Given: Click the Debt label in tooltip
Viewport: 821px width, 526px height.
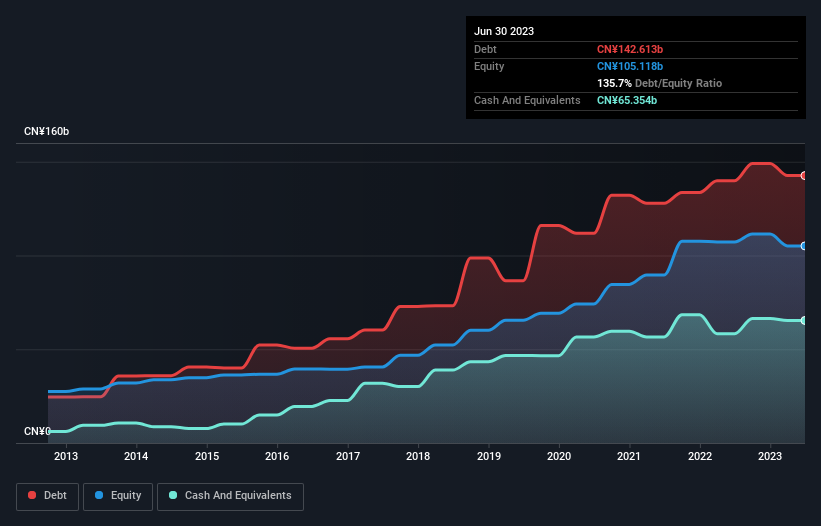Looking at the screenshot, I should (x=485, y=49).
